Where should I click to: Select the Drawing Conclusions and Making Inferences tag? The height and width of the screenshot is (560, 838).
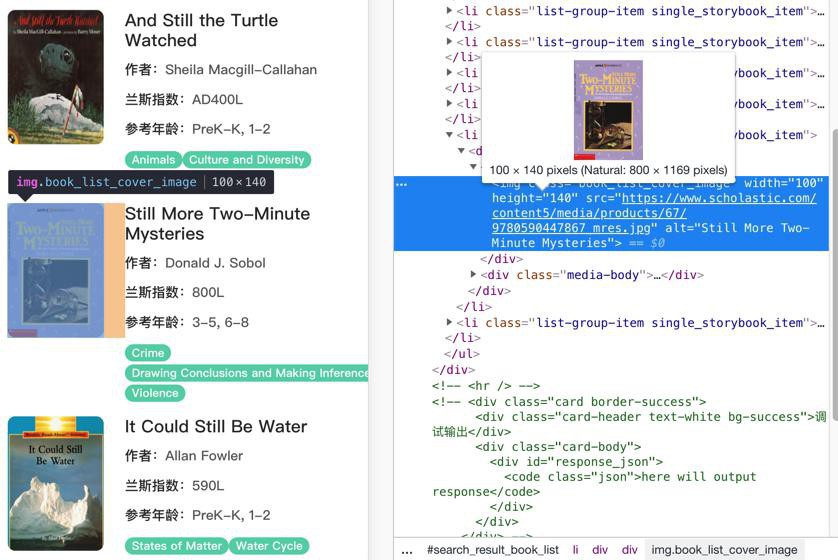(247, 373)
